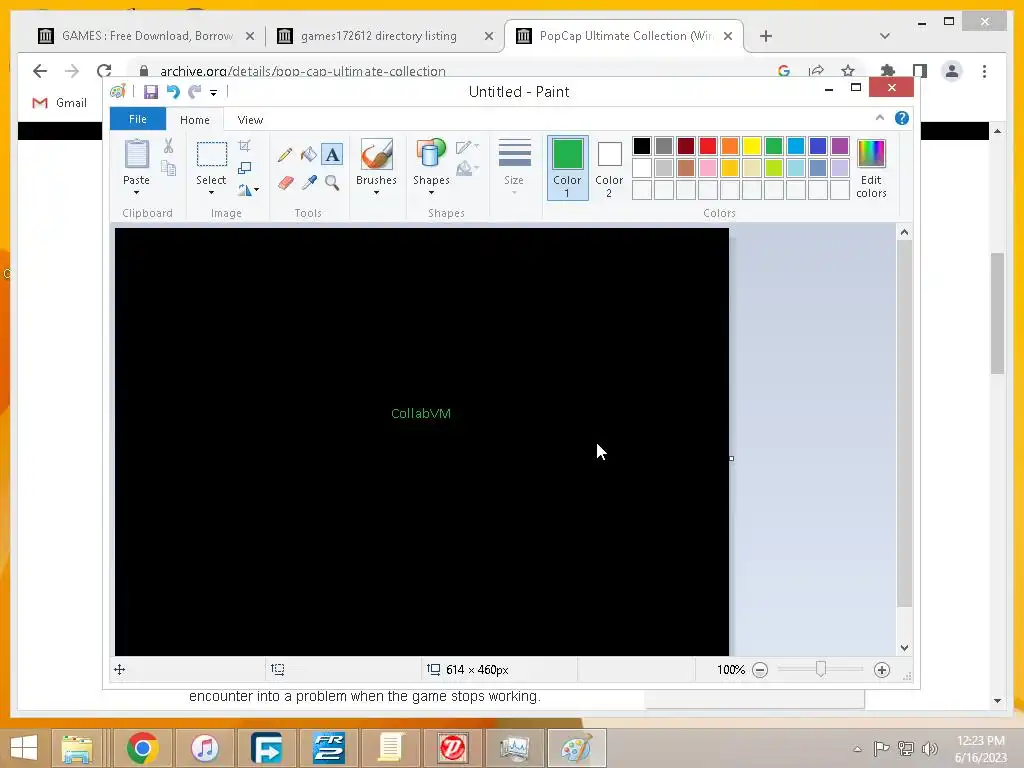Select the Color picker eyedropper tool
Screen dimensions: 1024x768
tap(309, 182)
